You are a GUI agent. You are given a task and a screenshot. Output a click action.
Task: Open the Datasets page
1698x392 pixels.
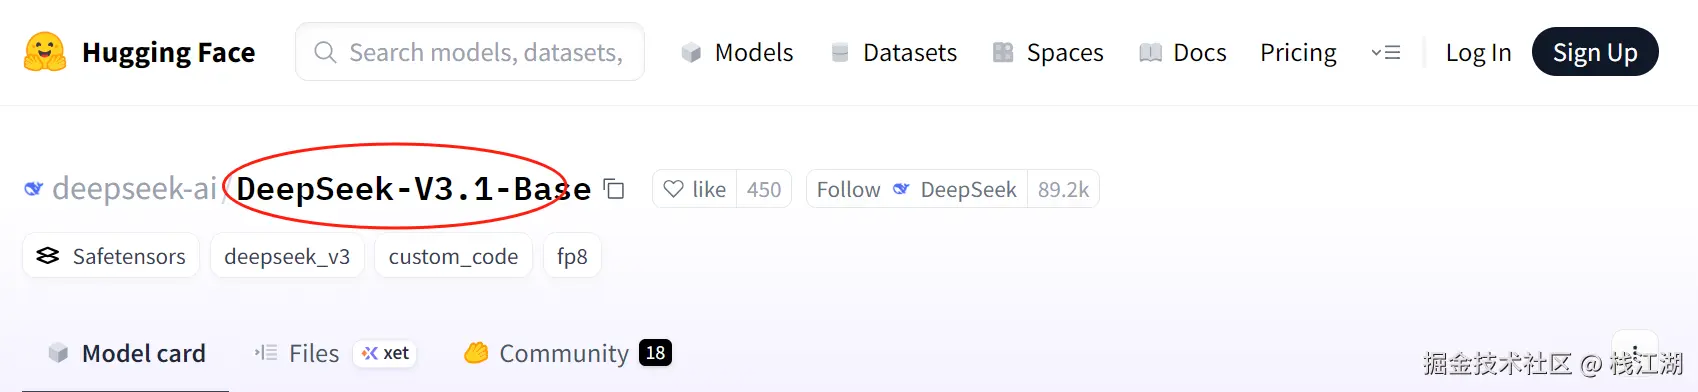click(x=894, y=52)
